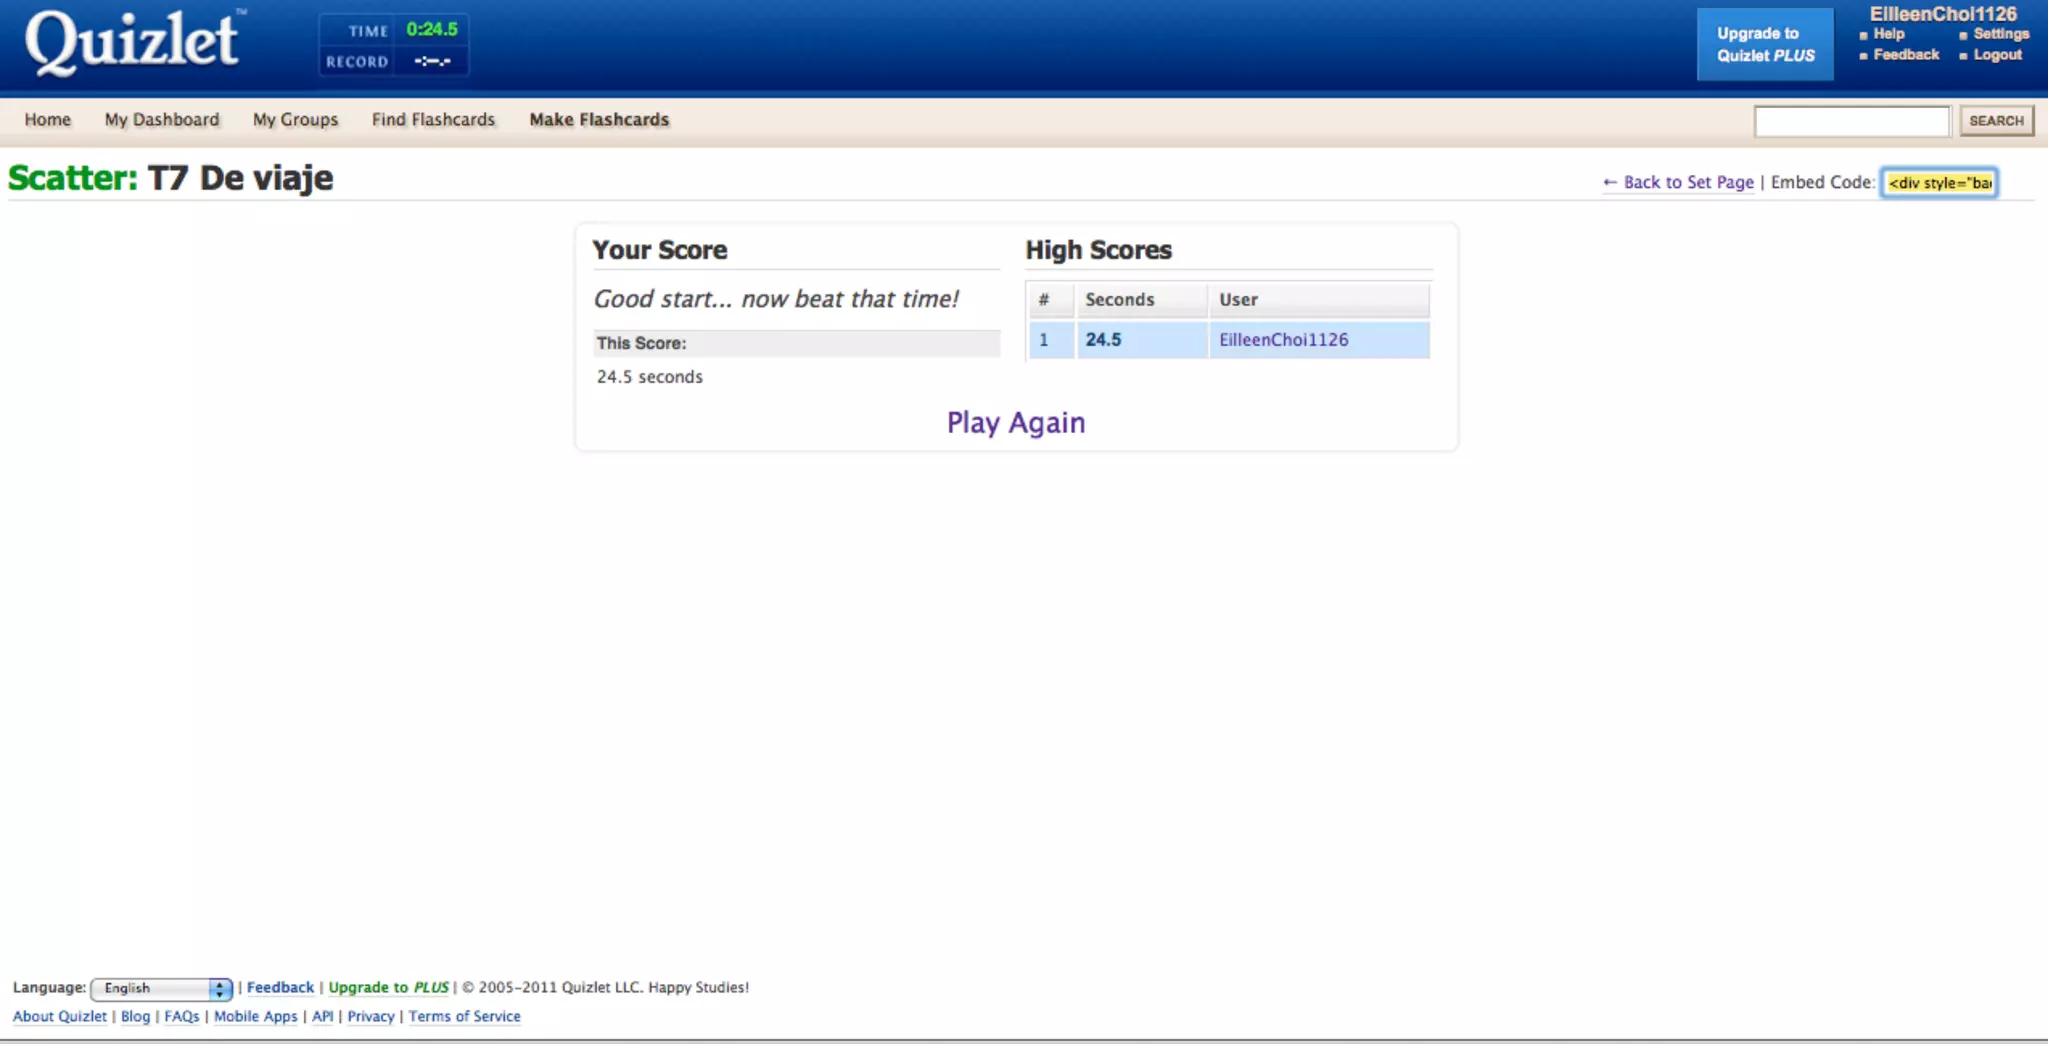2048x1044 pixels.
Task: Go to My Dashboard
Action: (x=162, y=120)
